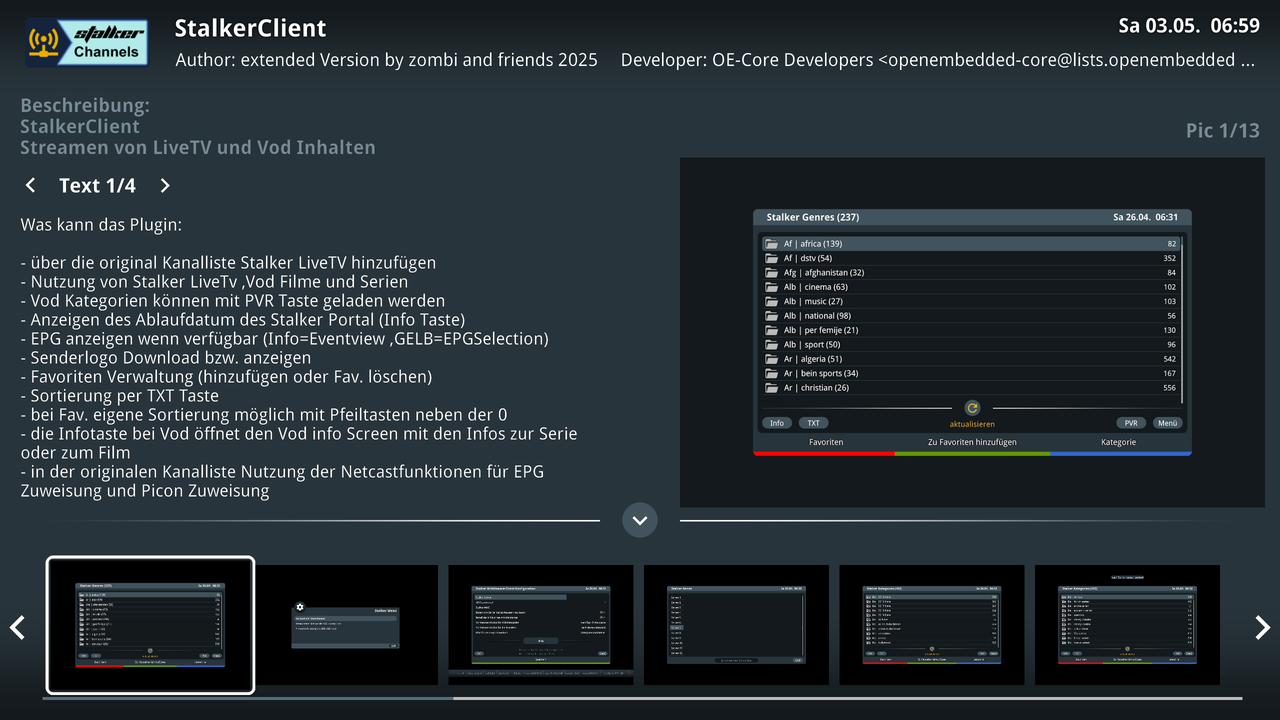Show next thumbnails with the right arrow
Viewport: 1280px width, 720px height.
tap(1262, 627)
